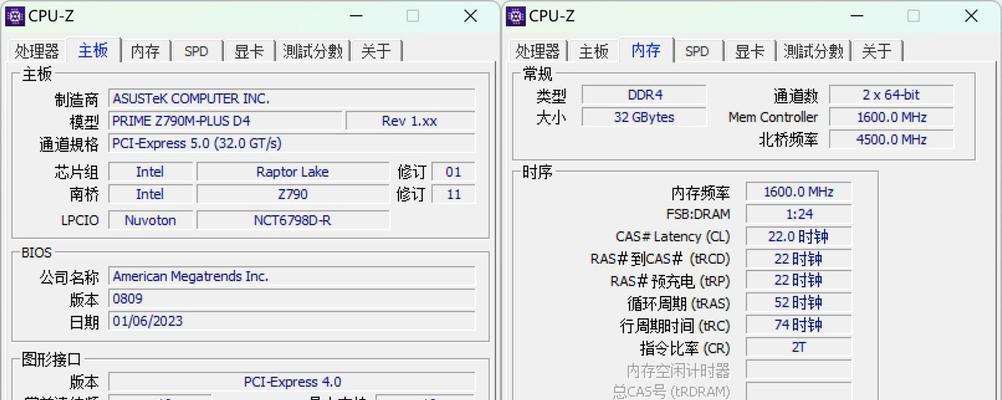Click 北桥频率 value 4500.0 MHz
The width and height of the screenshot is (1002, 400).
[x=891, y=139]
